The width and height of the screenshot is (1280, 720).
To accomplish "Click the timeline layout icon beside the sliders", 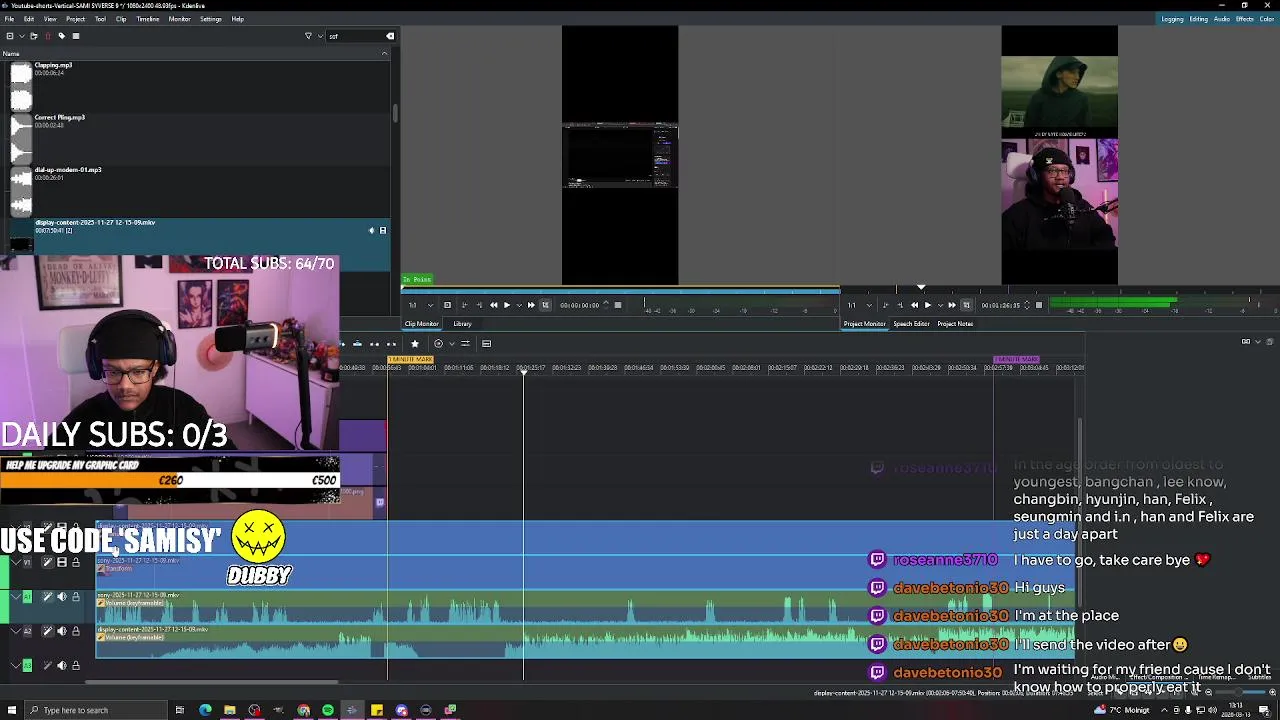I will [x=487, y=344].
